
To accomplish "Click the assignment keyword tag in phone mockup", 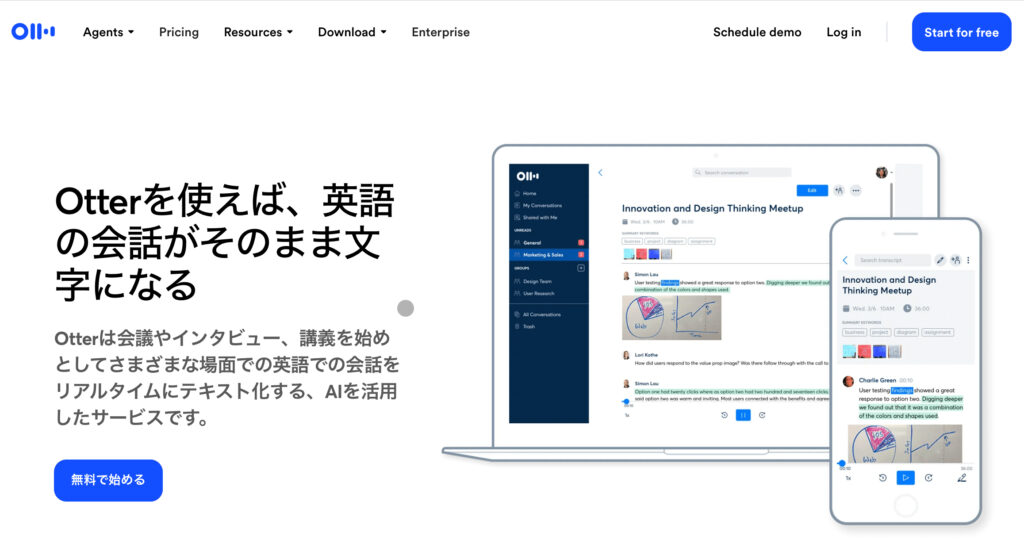I will 937,332.
